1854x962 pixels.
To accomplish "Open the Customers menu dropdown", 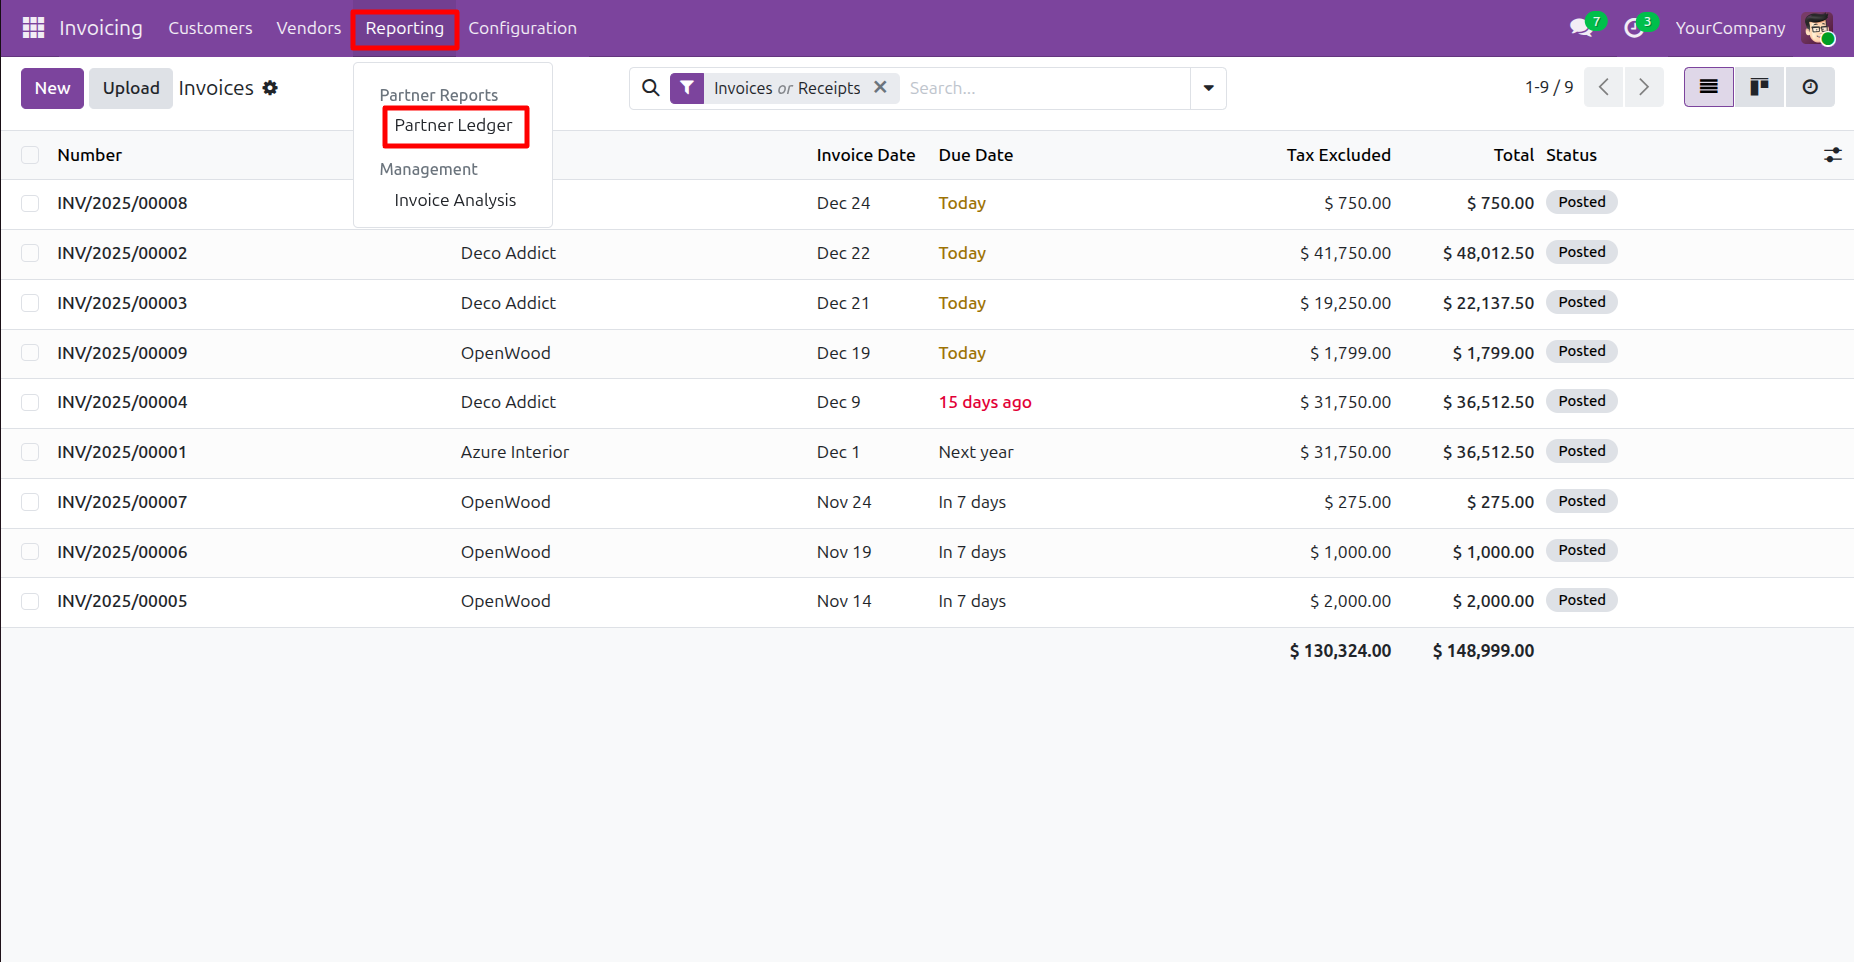I will (210, 28).
